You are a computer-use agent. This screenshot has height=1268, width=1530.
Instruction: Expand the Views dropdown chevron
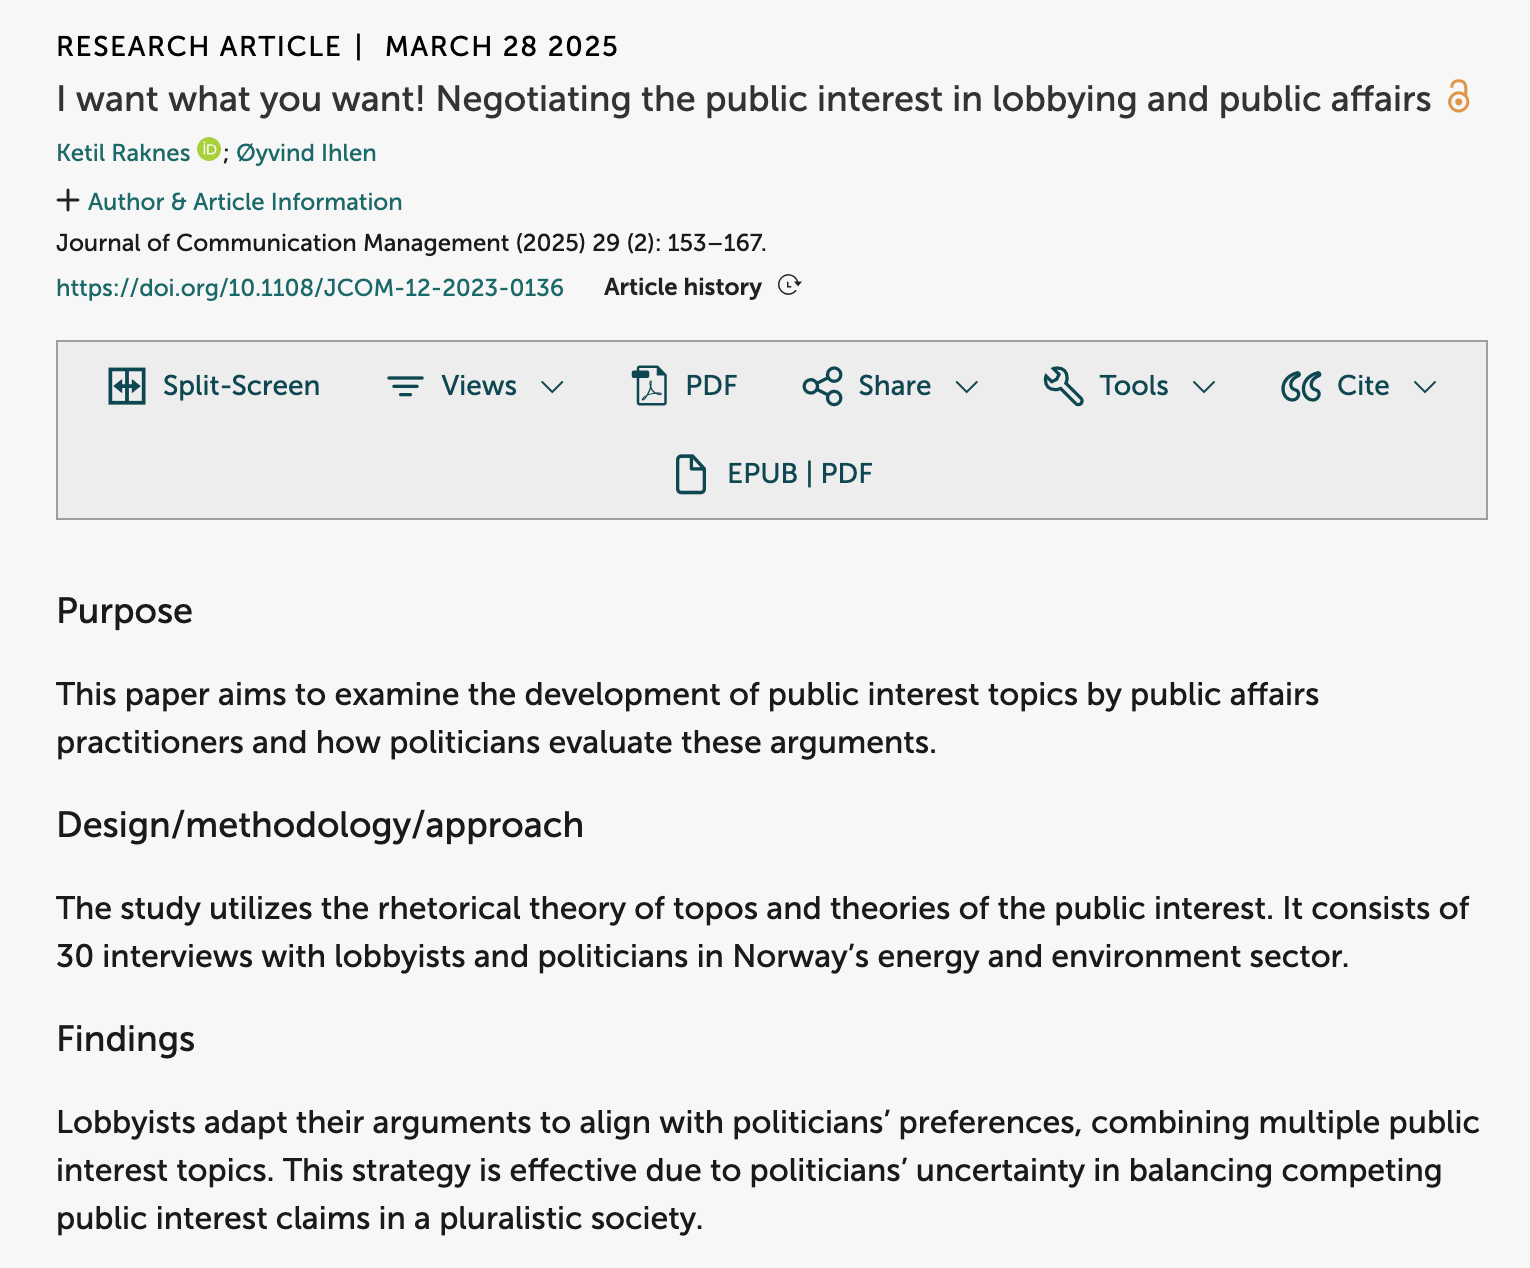[x=552, y=387]
